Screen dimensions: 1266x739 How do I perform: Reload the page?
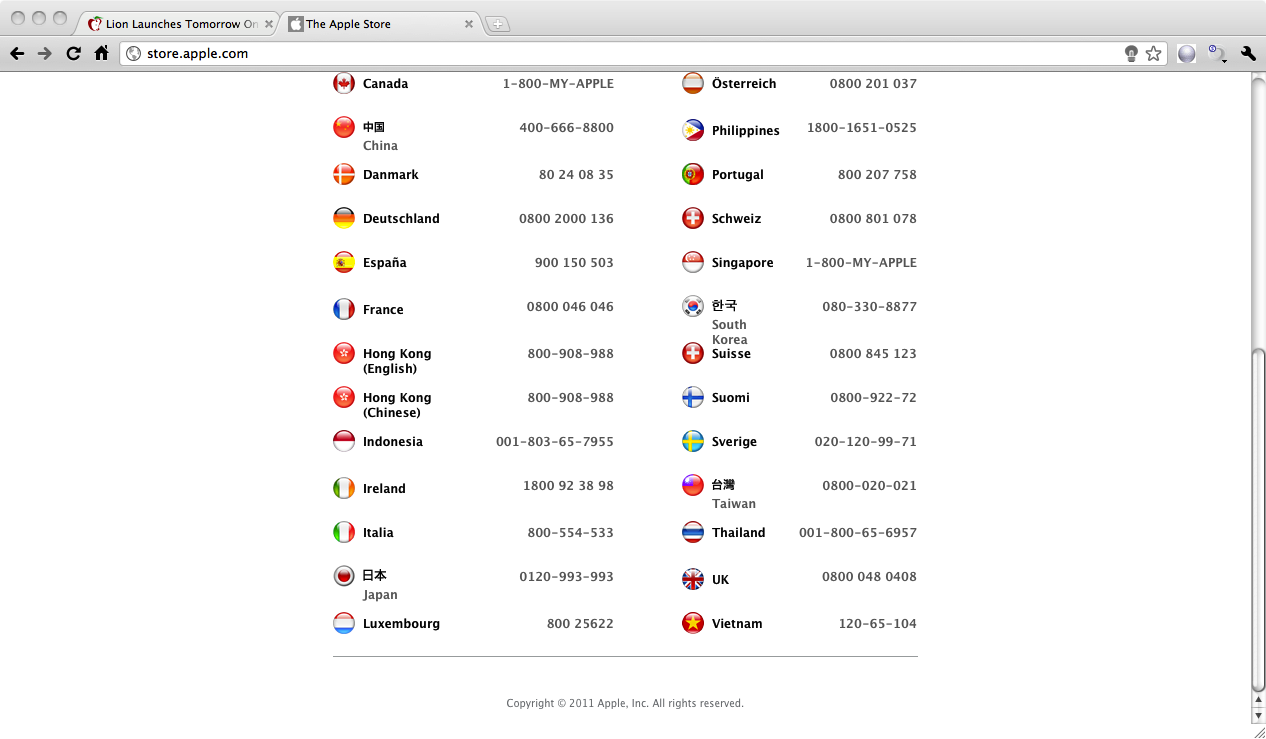[73, 53]
